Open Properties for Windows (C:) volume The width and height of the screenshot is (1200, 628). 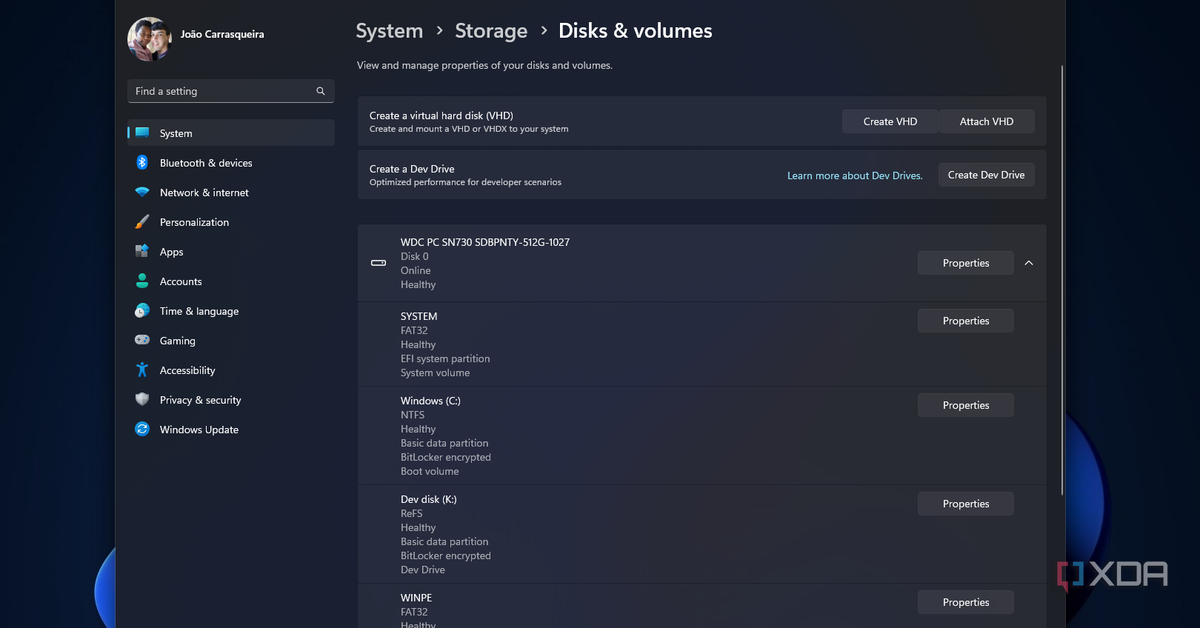(965, 405)
